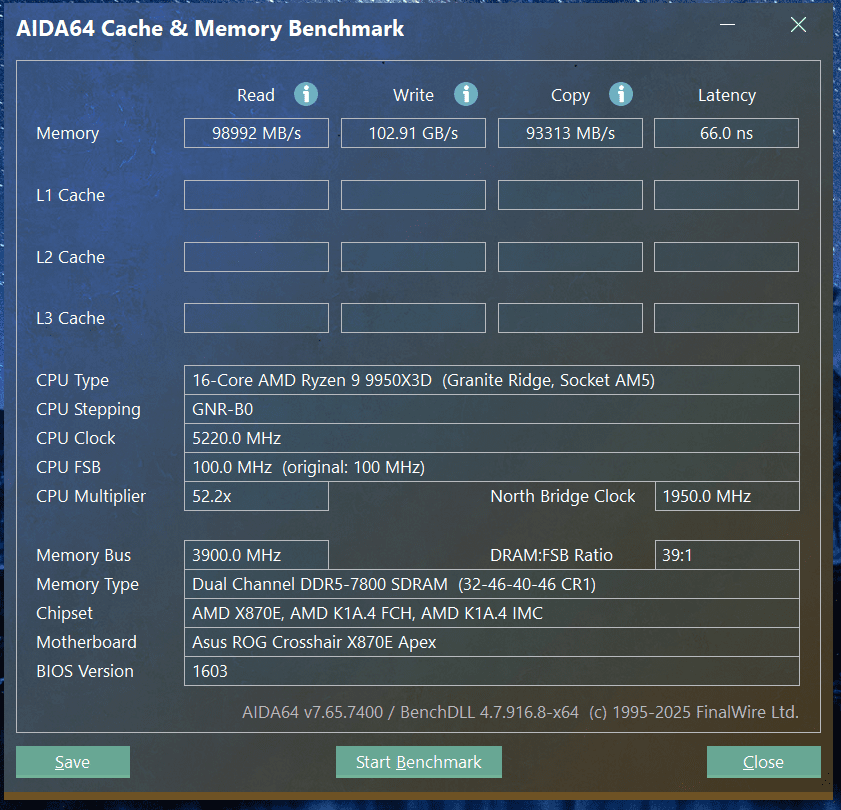This screenshot has height=810, width=841.
Task: Select Memory Write value 102.91 GB/s
Action: click(x=414, y=133)
